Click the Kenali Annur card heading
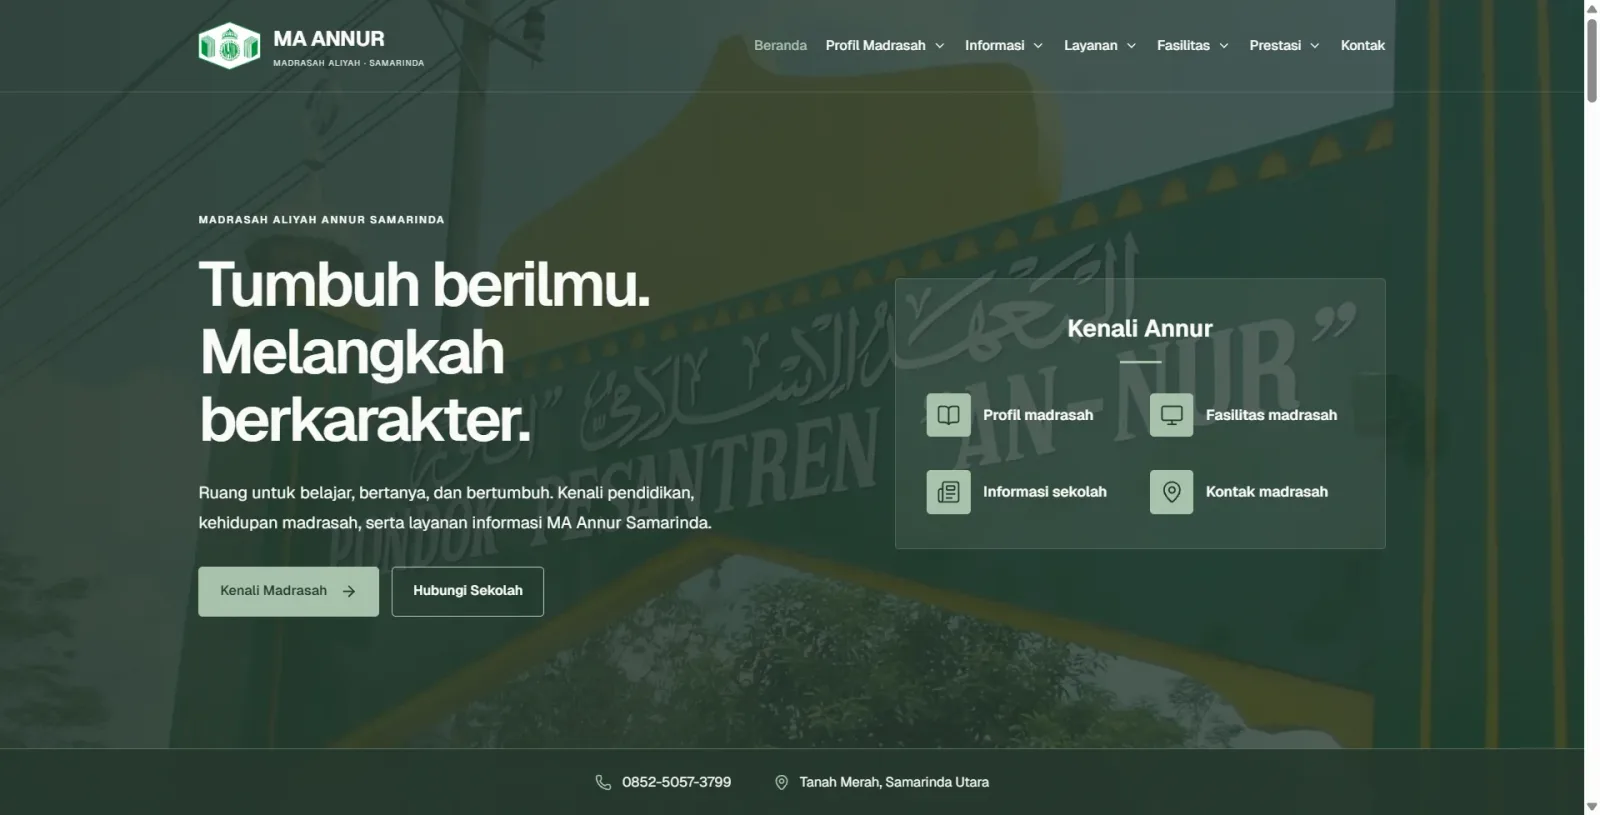 click(1140, 328)
